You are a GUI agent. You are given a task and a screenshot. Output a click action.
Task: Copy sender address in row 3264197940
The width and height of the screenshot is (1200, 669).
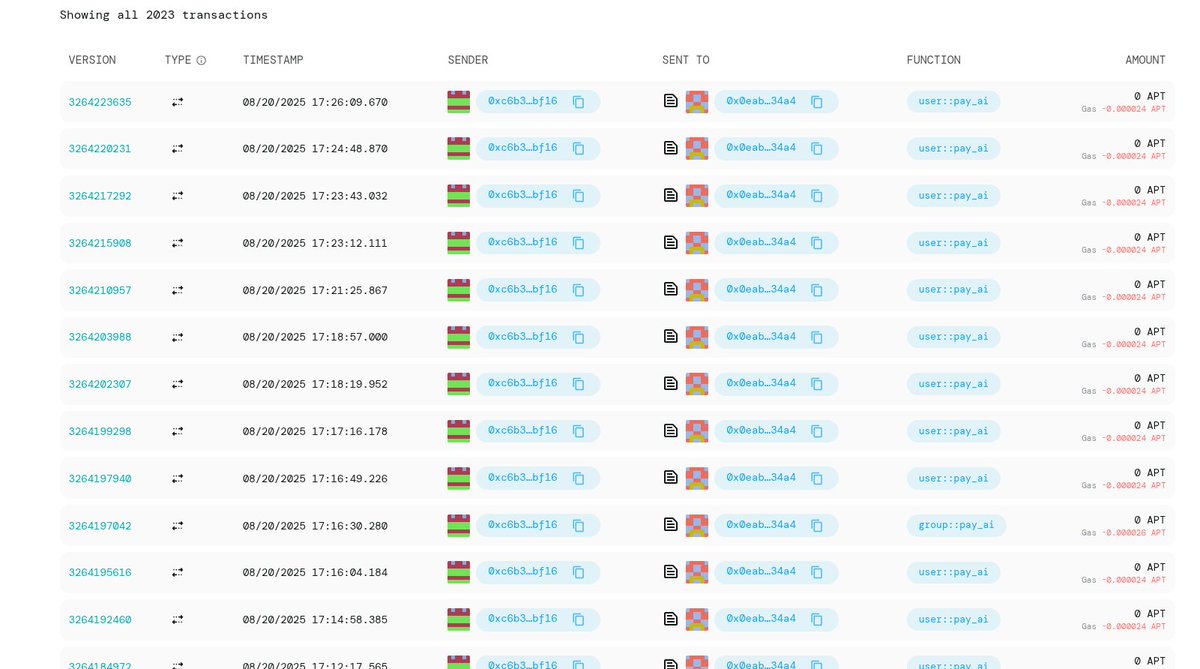(x=578, y=478)
